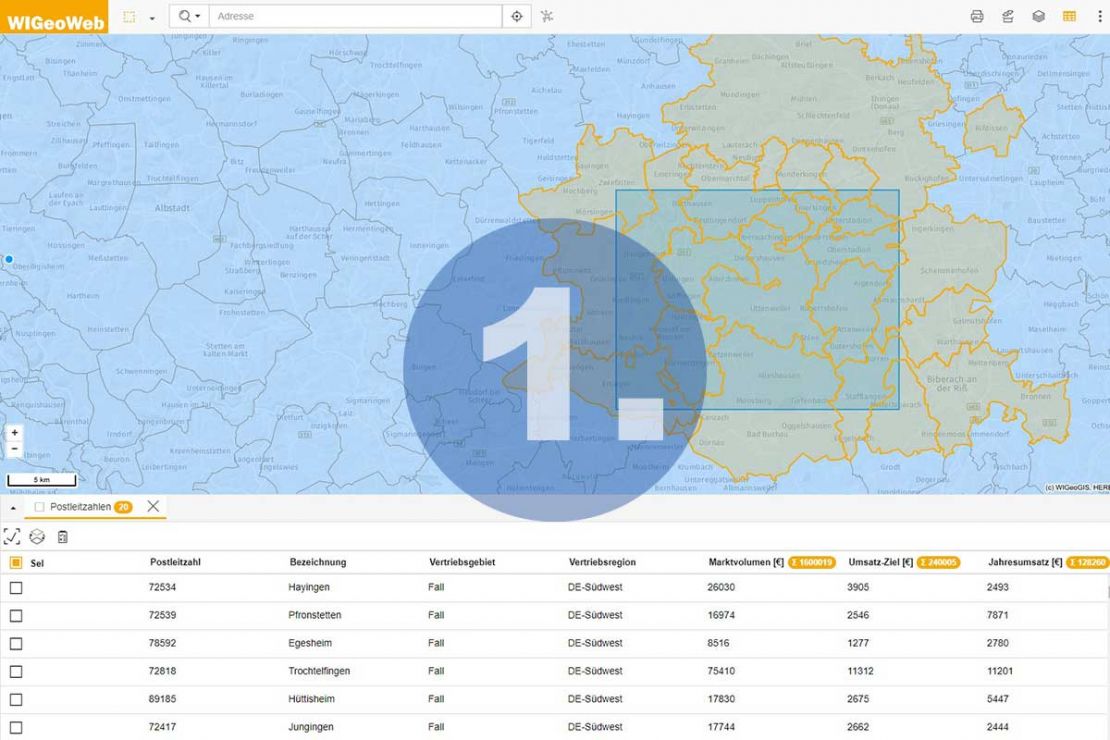Zoom out on the map
This screenshot has width=1110, height=740.
14,449
